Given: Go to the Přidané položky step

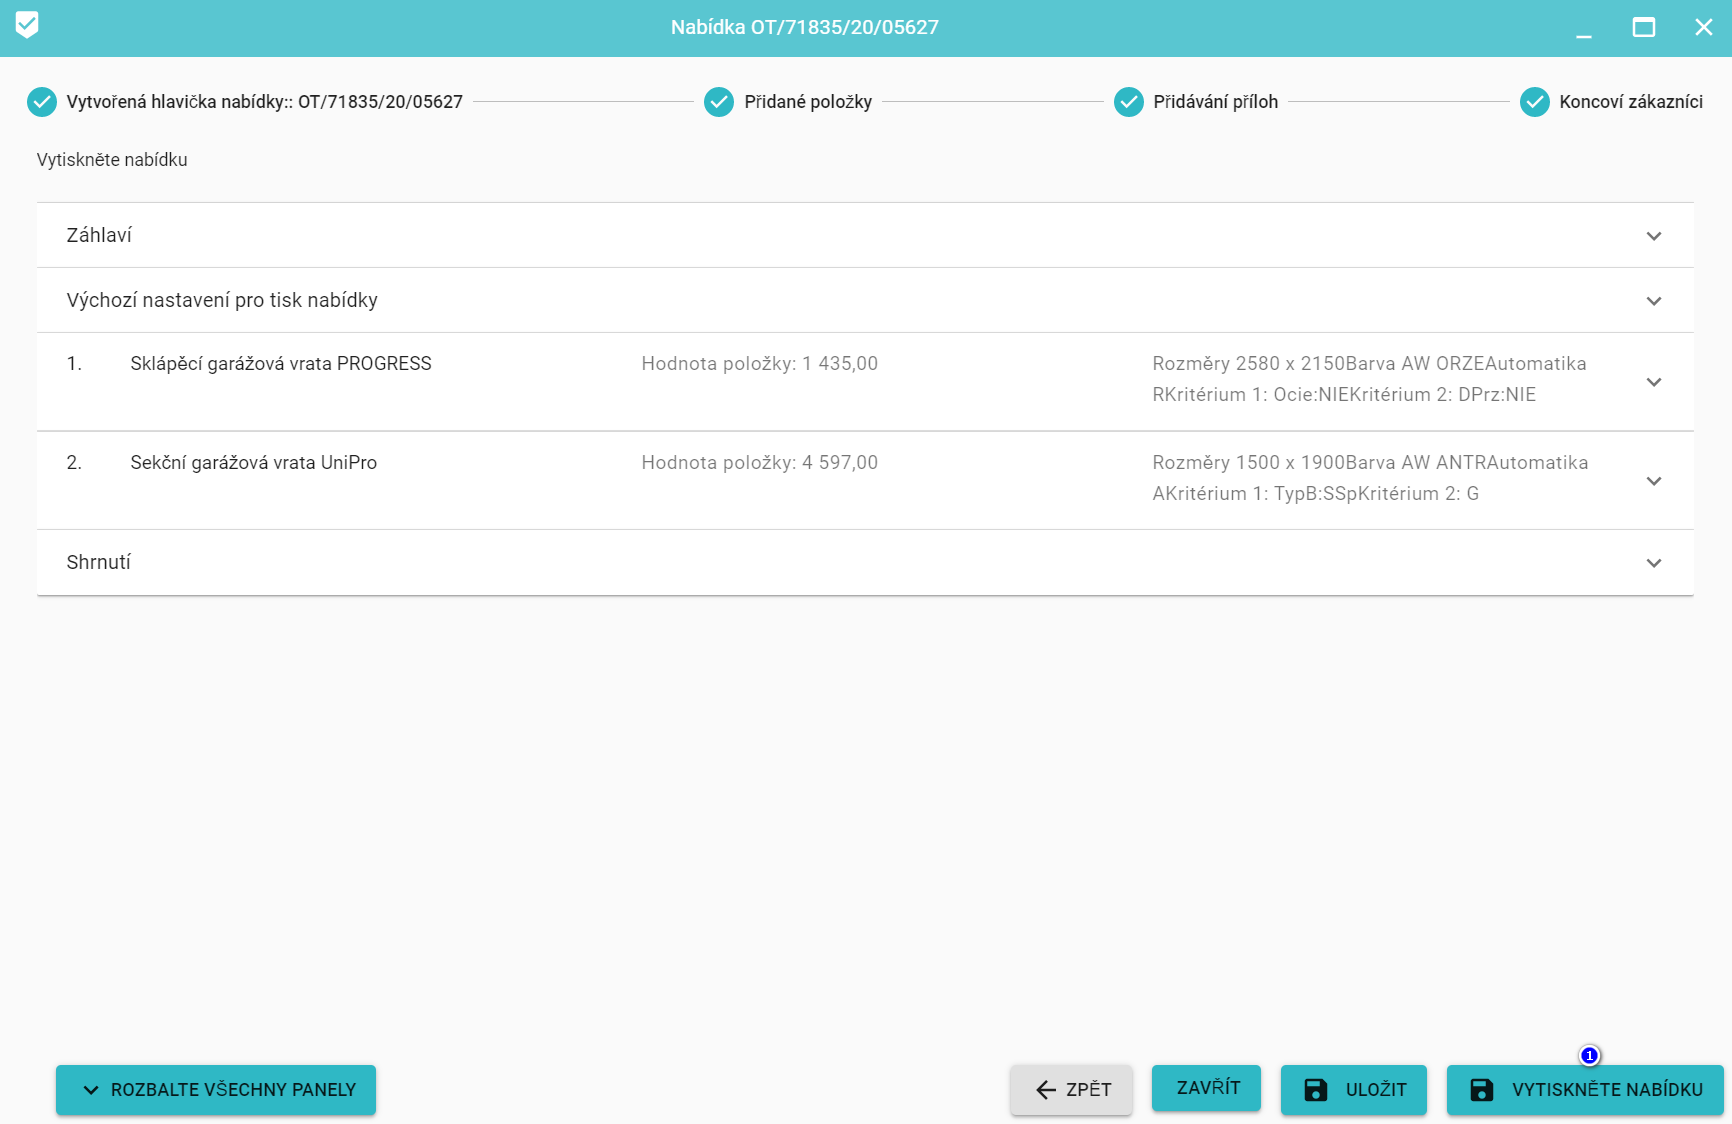Looking at the screenshot, I should tap(807, 102).
